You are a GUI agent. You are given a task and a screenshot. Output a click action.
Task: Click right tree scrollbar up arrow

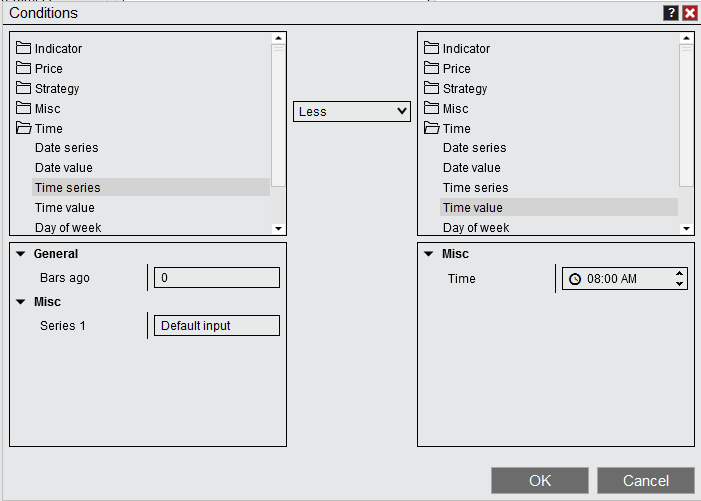click(686, 38)
